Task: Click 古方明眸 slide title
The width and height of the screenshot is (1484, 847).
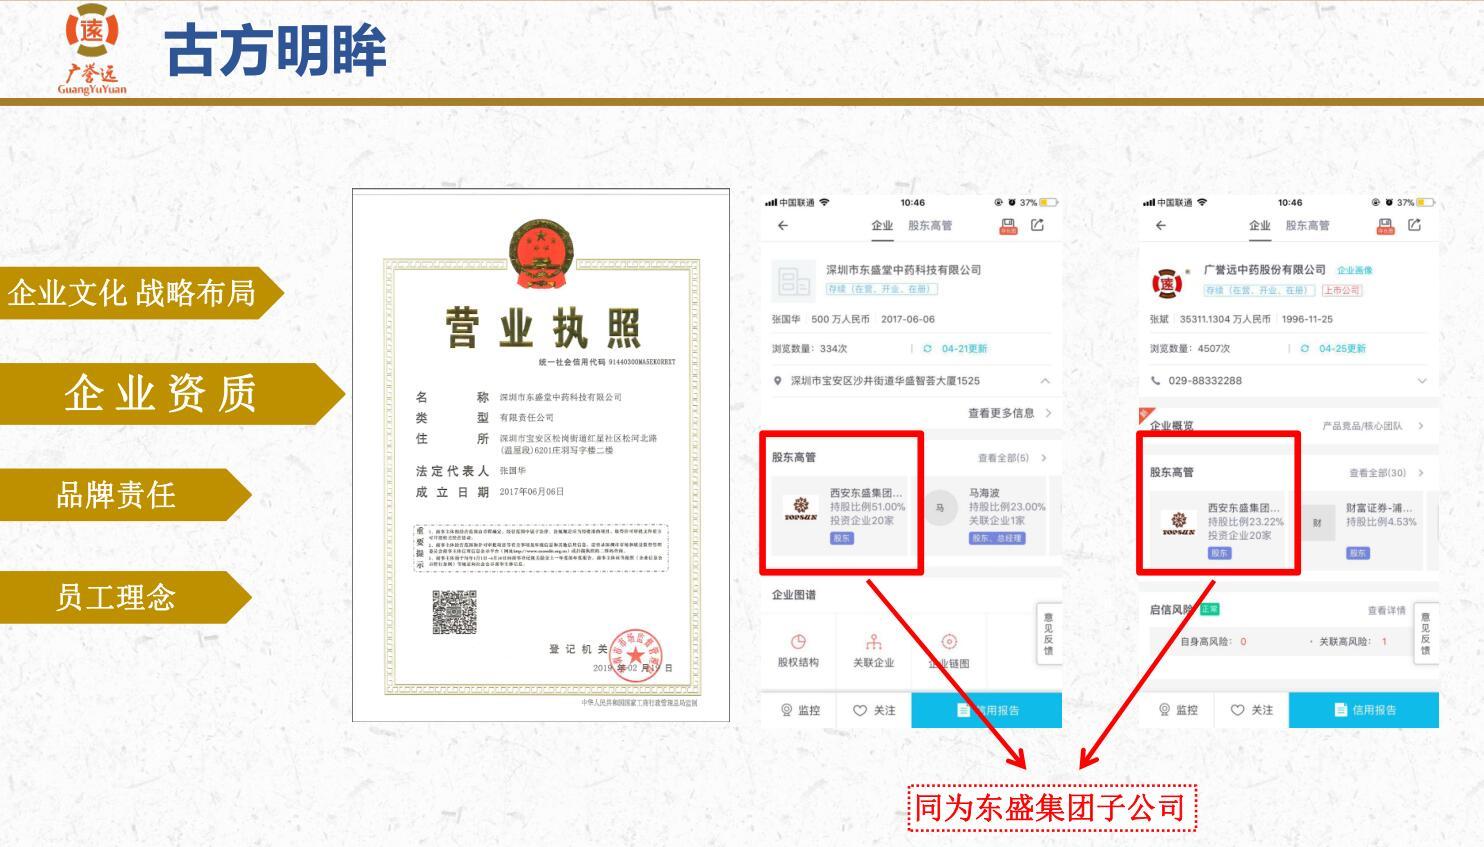Action: 276,50
